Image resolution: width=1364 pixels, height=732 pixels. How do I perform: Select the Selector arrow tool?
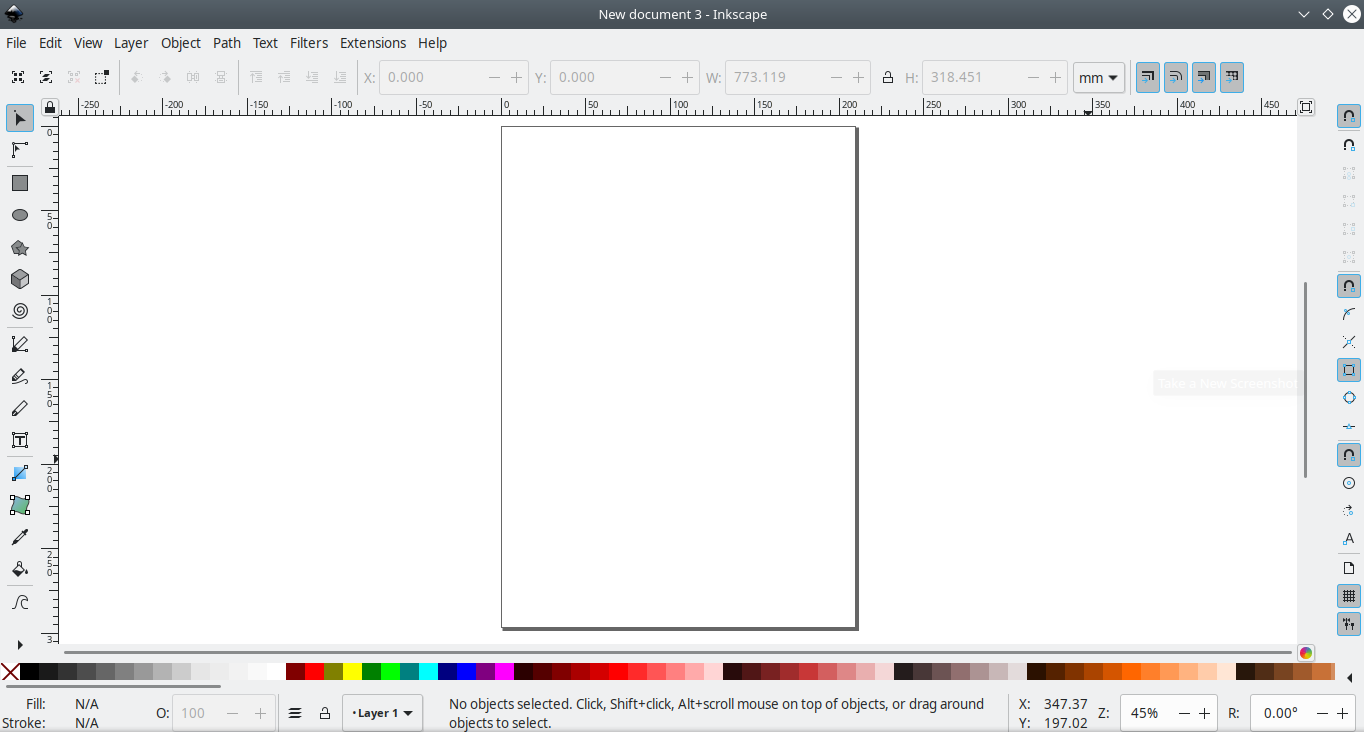click(19, 119)
